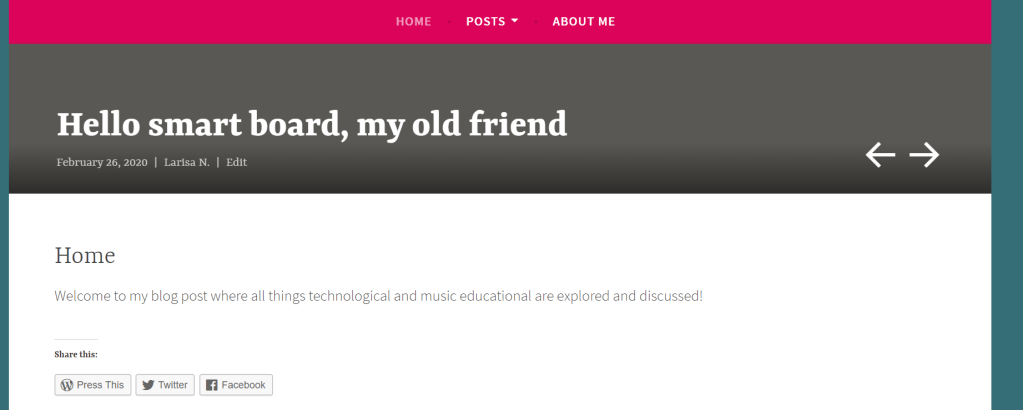The image size is (1023, 410).
Task: Click the 'Facebook' share button label
Action: point(243,385)
